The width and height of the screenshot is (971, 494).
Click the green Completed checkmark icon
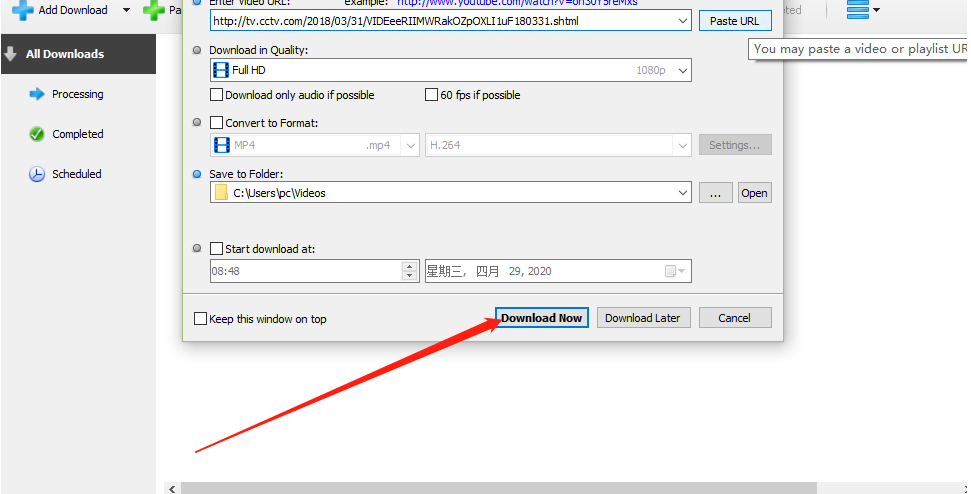click(37, 134)
